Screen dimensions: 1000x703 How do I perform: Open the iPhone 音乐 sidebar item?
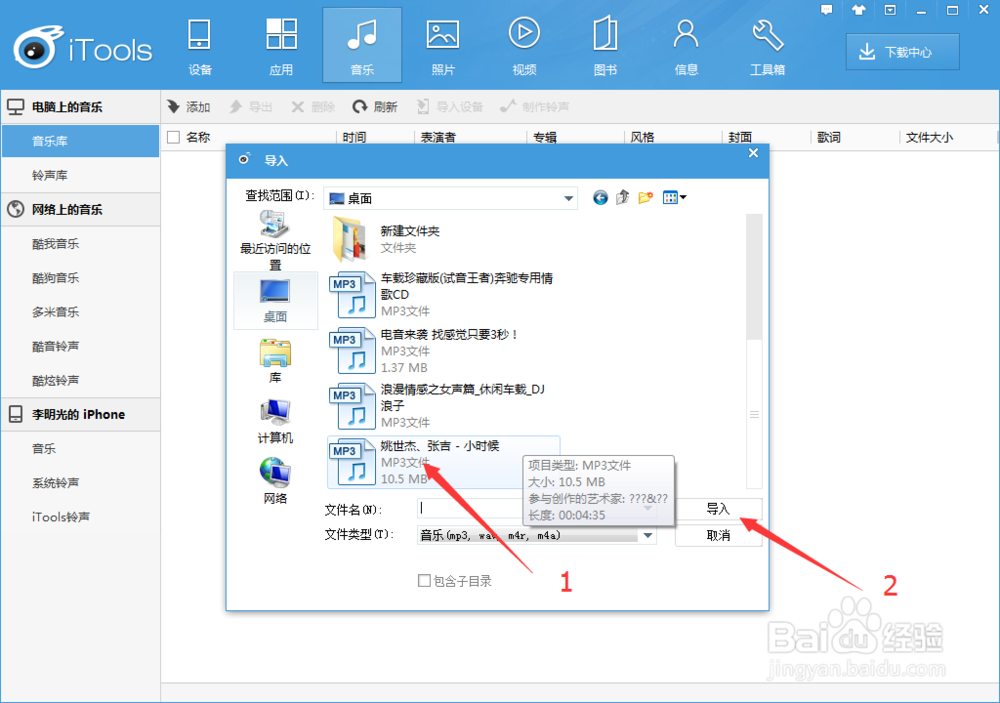[80, 448]
